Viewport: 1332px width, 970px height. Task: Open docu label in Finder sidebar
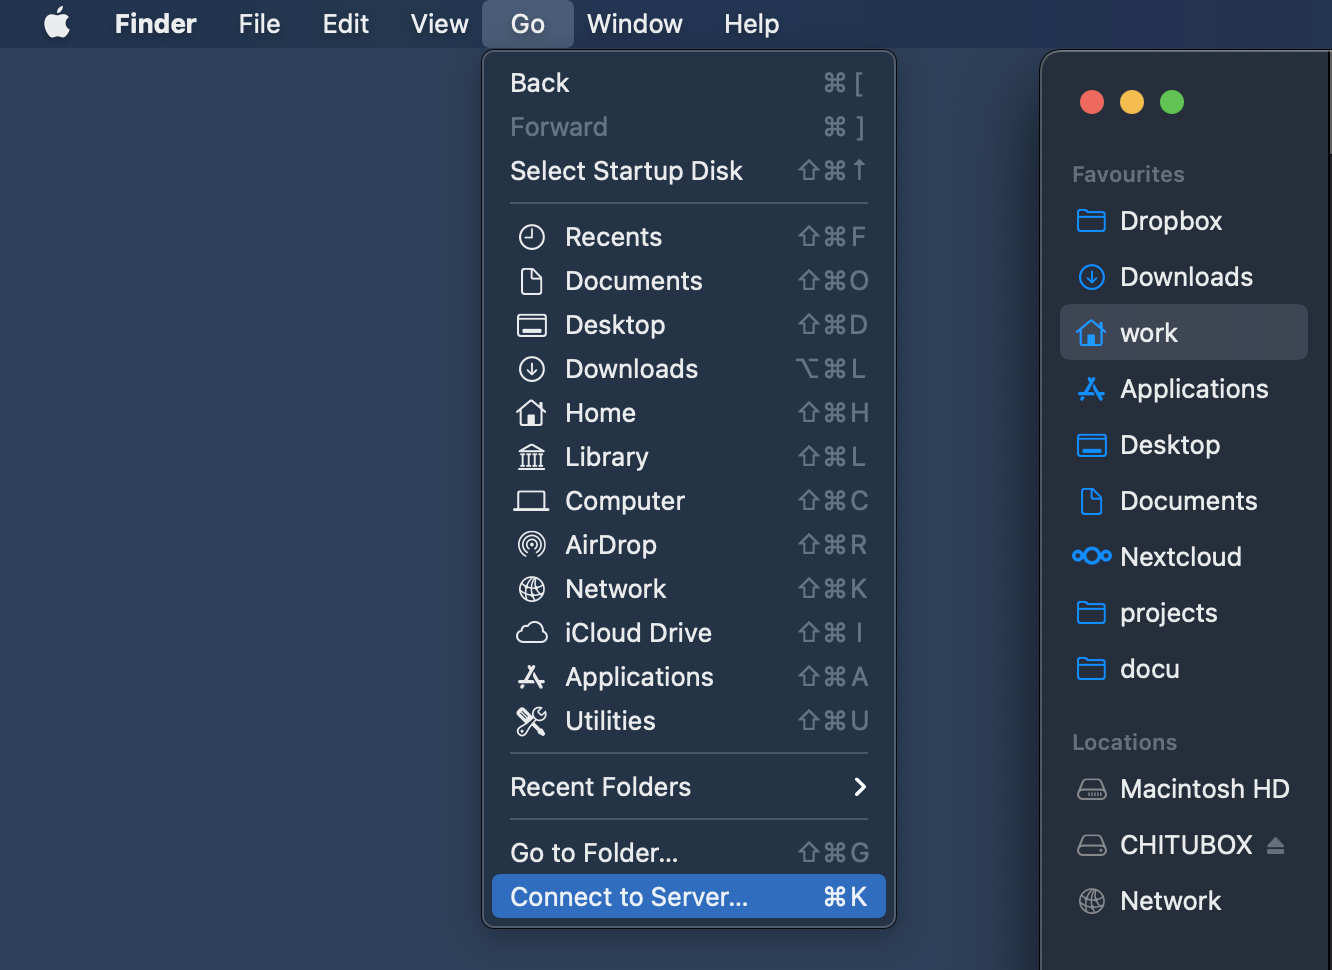pos(1150,669)
